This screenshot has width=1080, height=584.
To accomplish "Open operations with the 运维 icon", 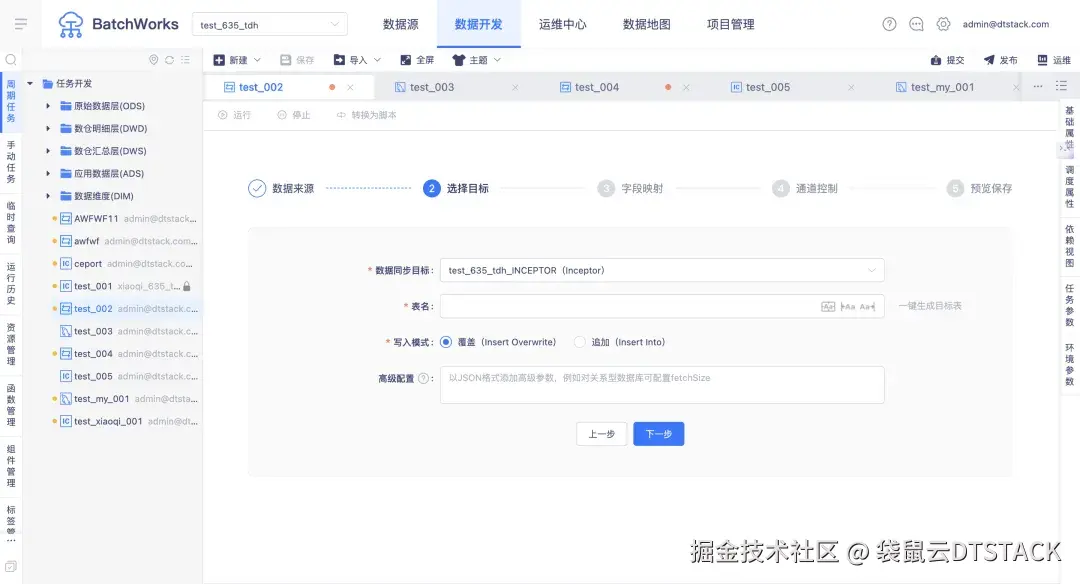I will 1050,59.
